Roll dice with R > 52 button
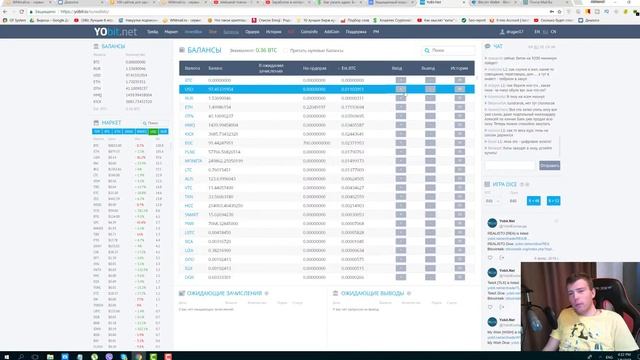The height and width of the screenshot is (360, 640). (553, 201)
